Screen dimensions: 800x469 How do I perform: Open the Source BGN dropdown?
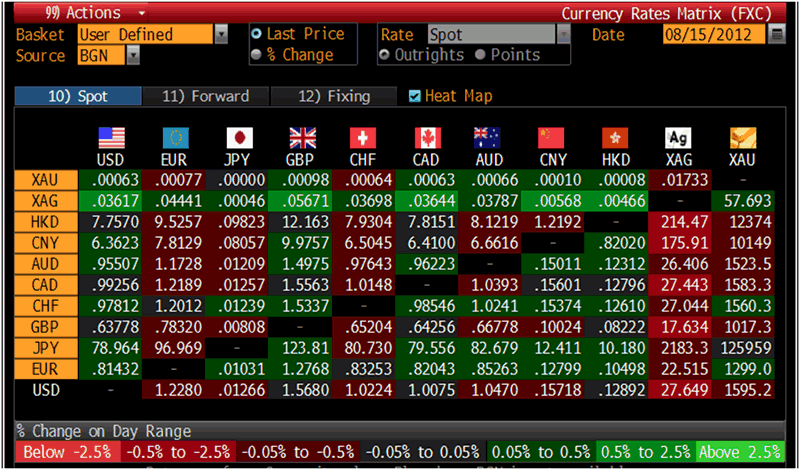click(133, 56)
